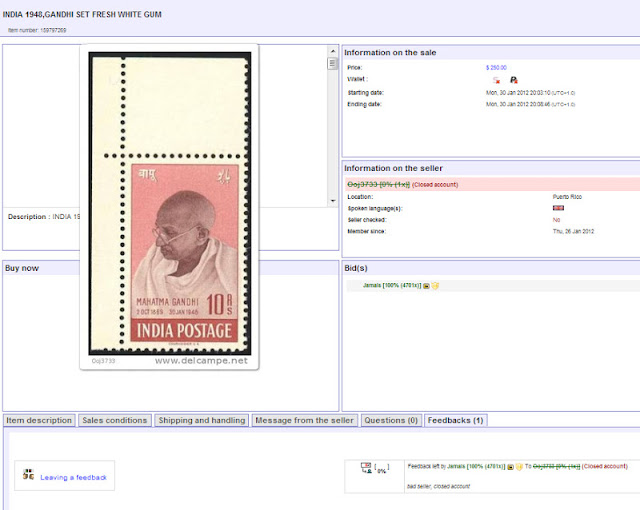Click the Starting date value
Viewport: 640px width, 510px height.
pos(531,93)
